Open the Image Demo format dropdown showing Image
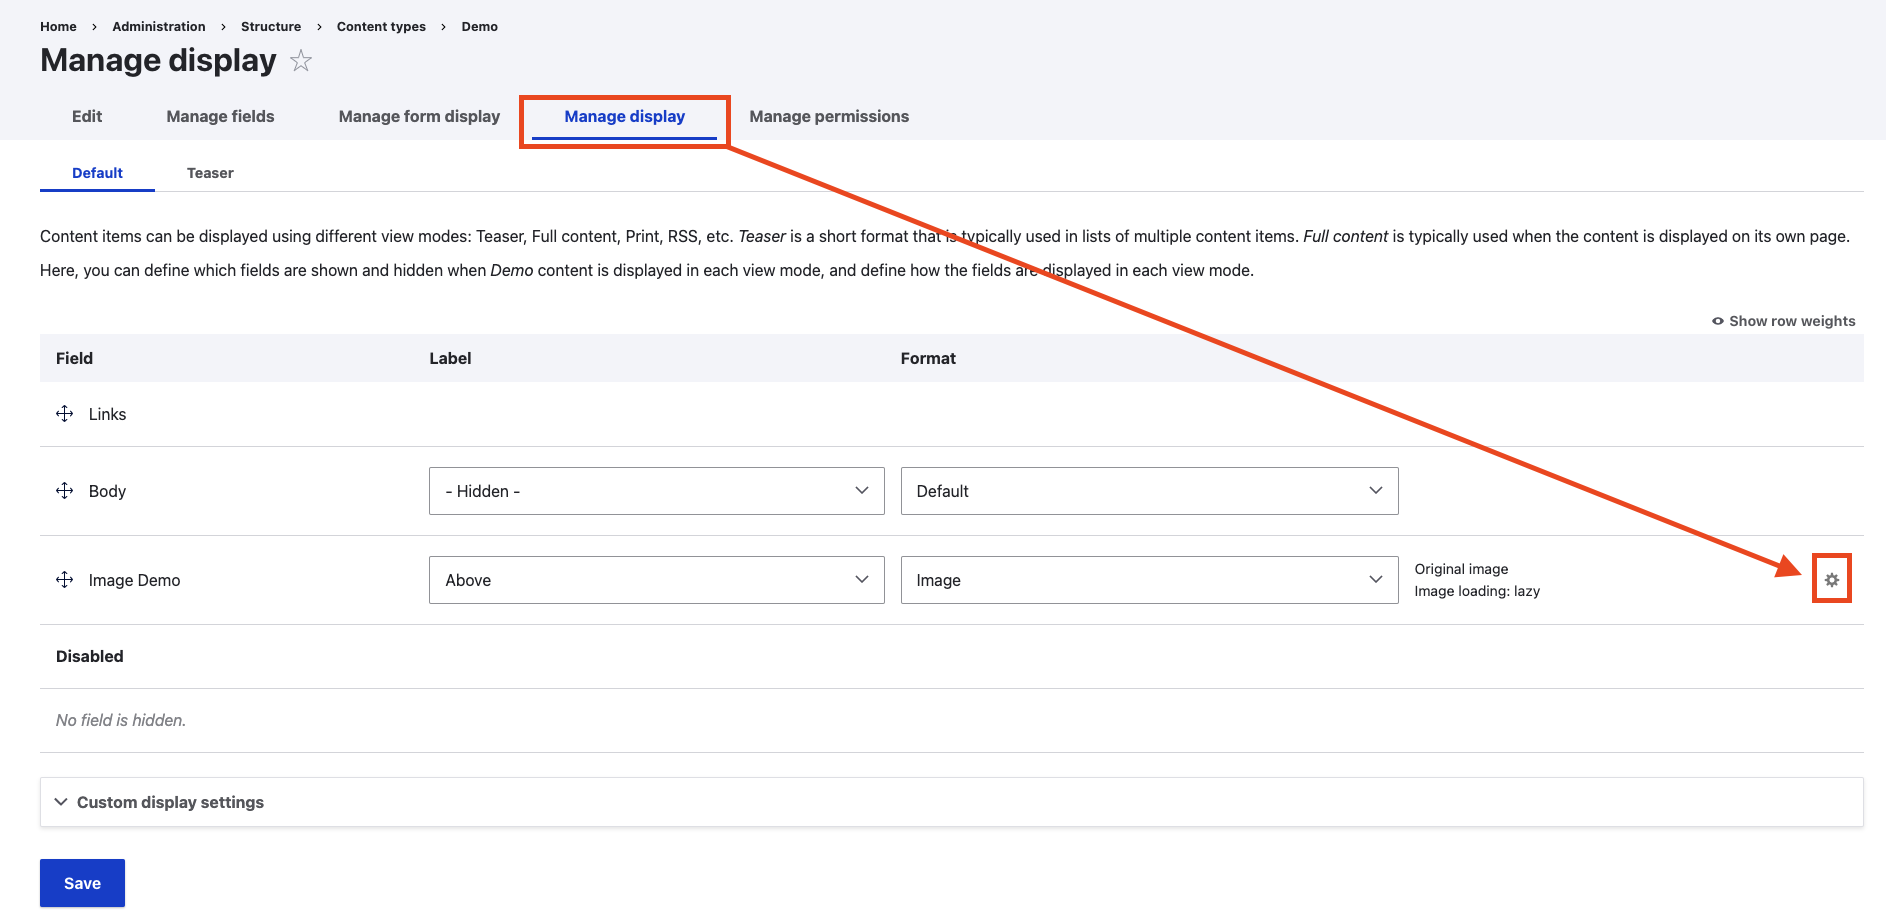This screenshot has height=923, width=1886. click(x=1149, y=580)
